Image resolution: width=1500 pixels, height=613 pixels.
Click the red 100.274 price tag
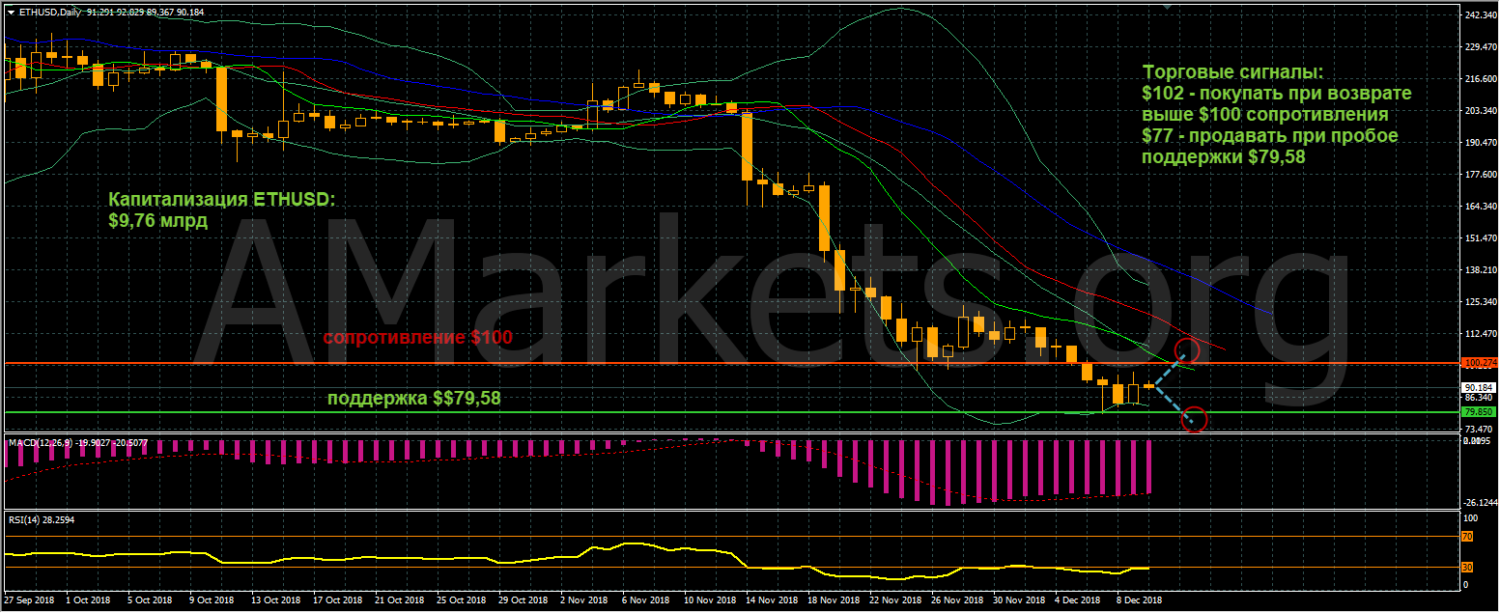click(x=1478, y=362)
